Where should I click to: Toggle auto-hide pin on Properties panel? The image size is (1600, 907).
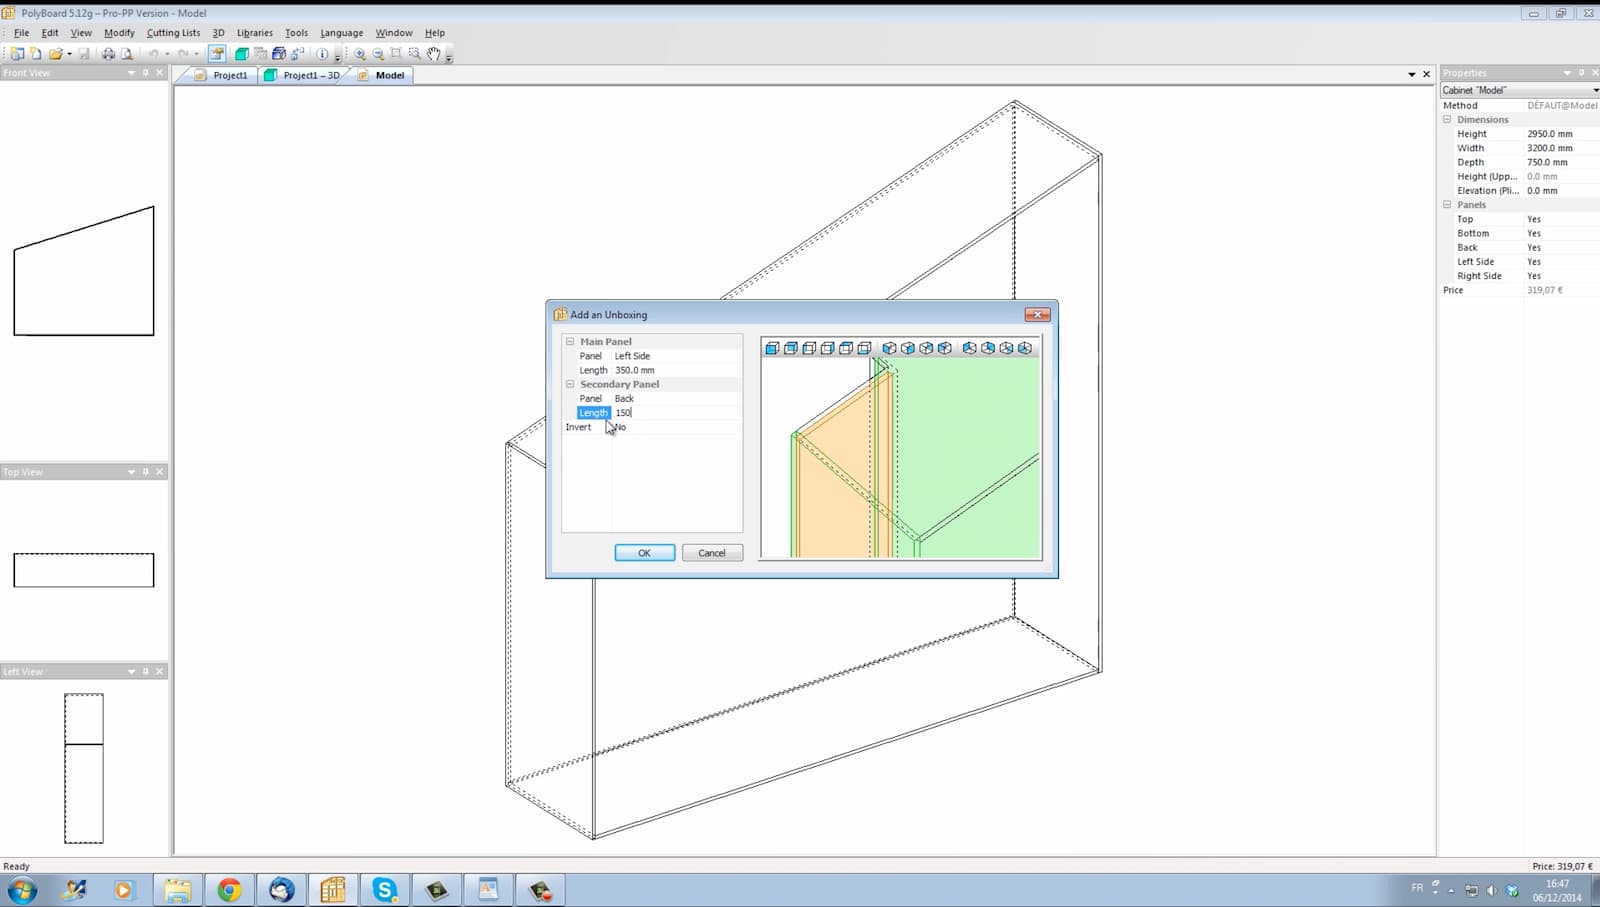1581,73
